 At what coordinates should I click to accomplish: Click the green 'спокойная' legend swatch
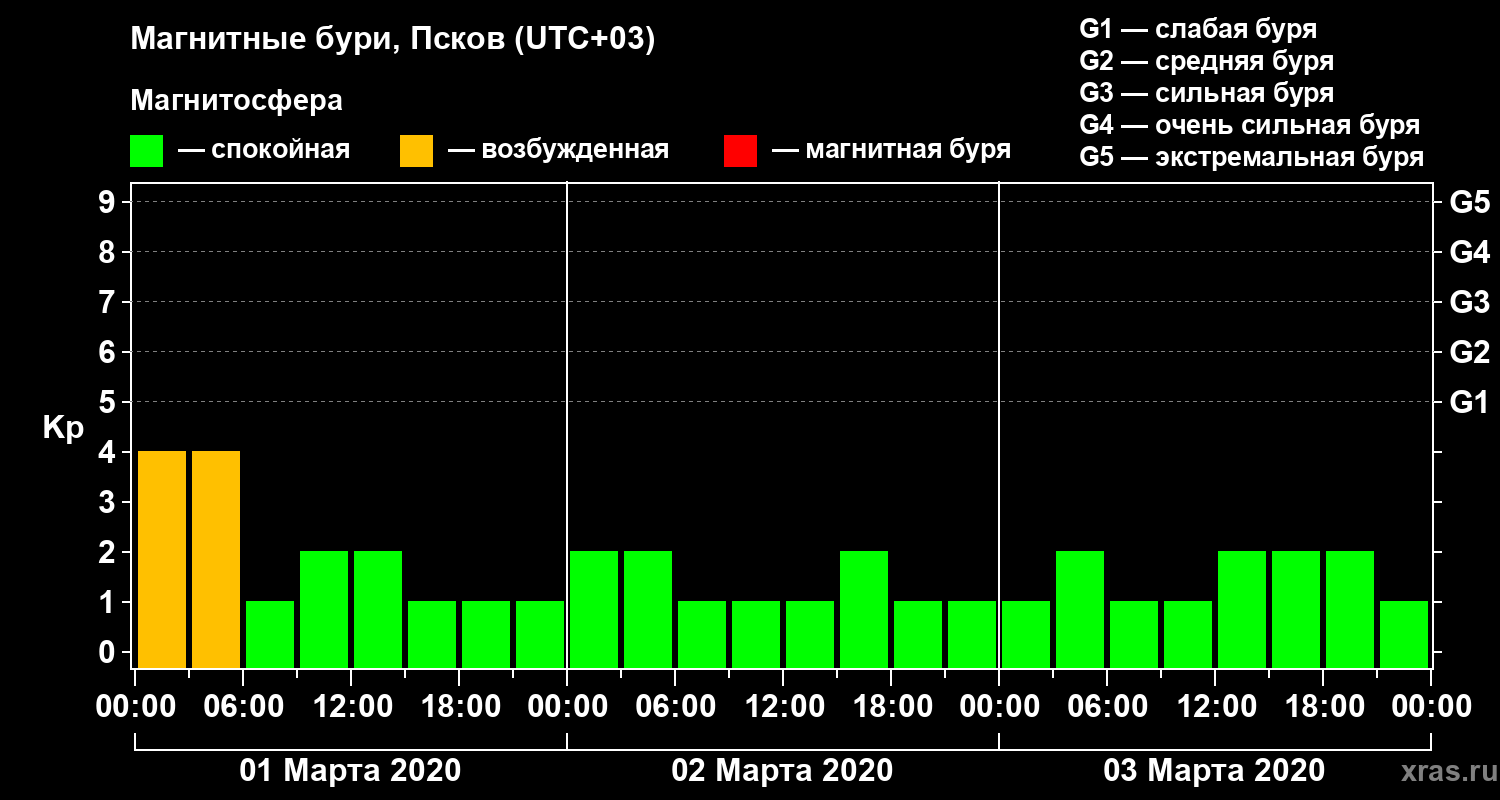tap(146, 151)
